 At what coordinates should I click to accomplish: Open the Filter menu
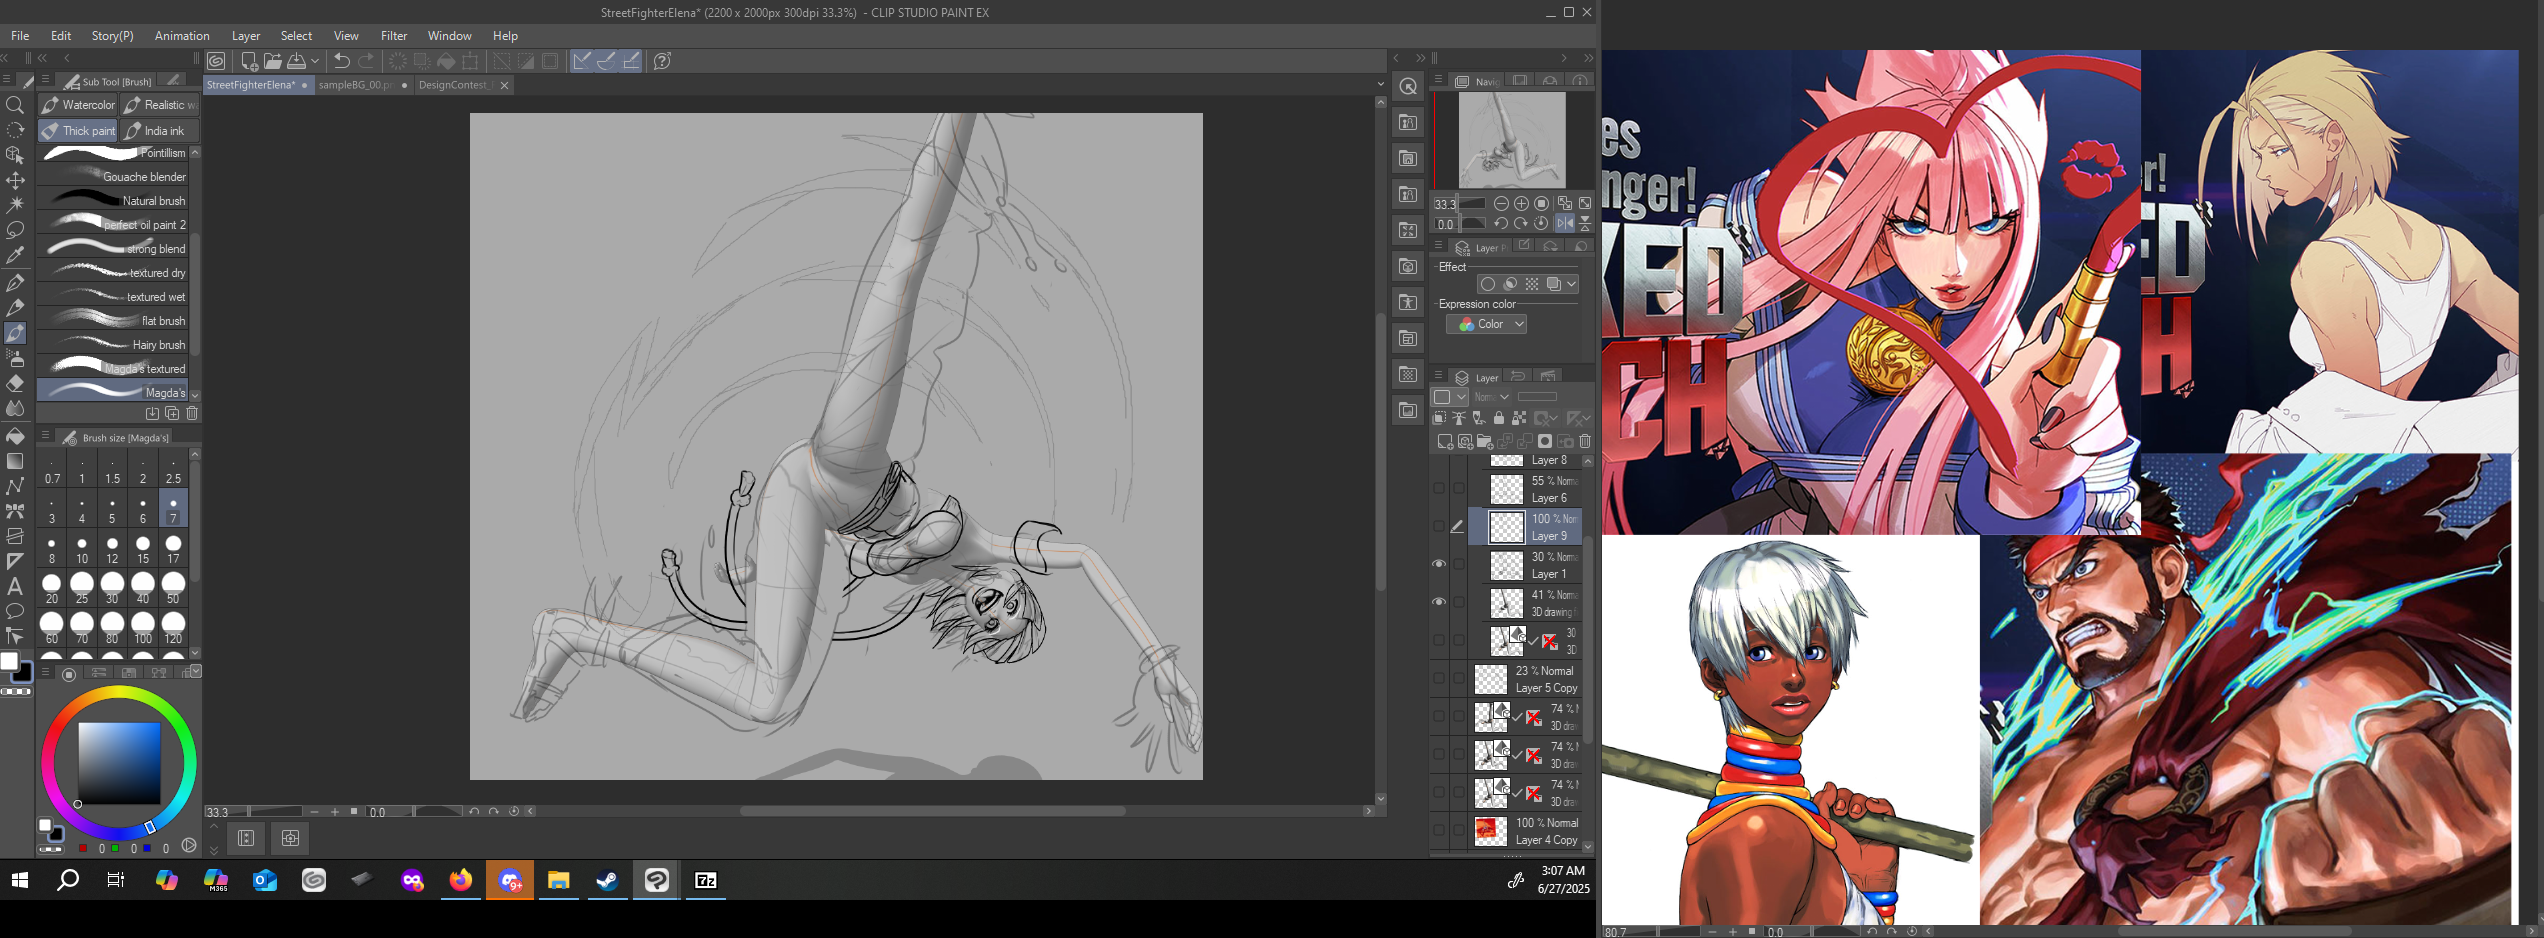click(394, 36)
